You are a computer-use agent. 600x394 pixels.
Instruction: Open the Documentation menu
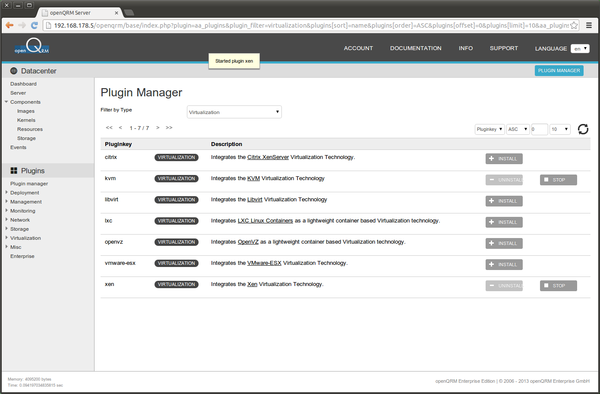pos(416,48)
